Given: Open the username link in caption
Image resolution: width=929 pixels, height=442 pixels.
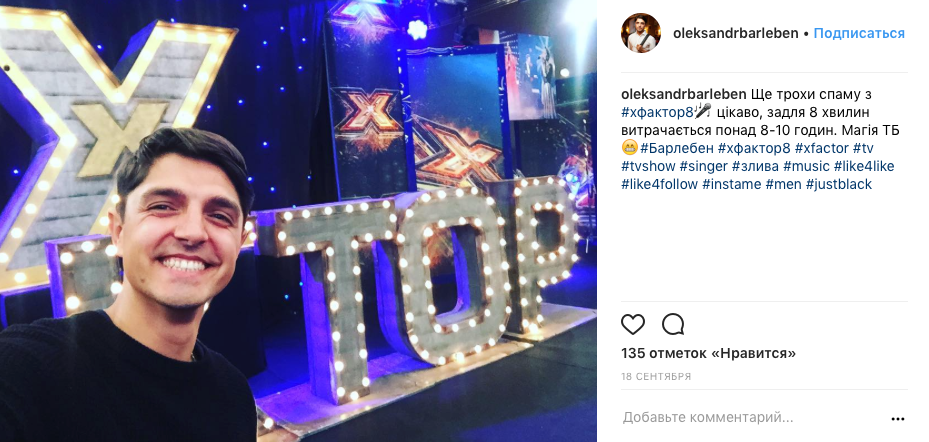Looking at the screenshot, I should (684, 94).
